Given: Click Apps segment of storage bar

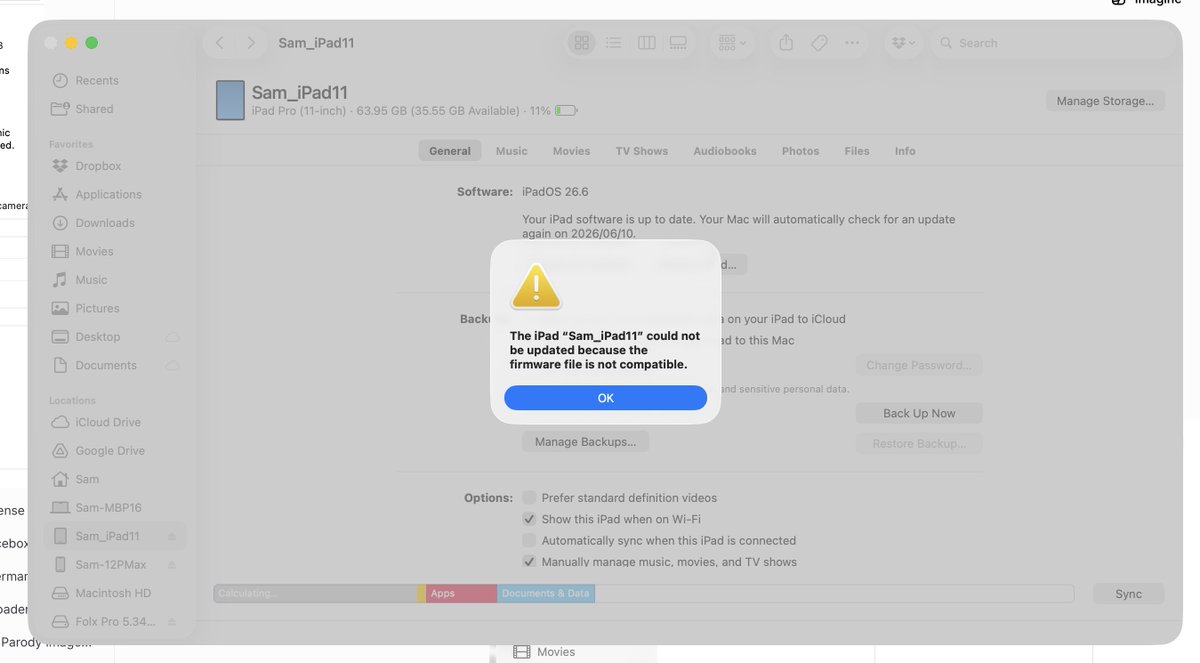Looking at the screenshot, I should tap(461, 594).
